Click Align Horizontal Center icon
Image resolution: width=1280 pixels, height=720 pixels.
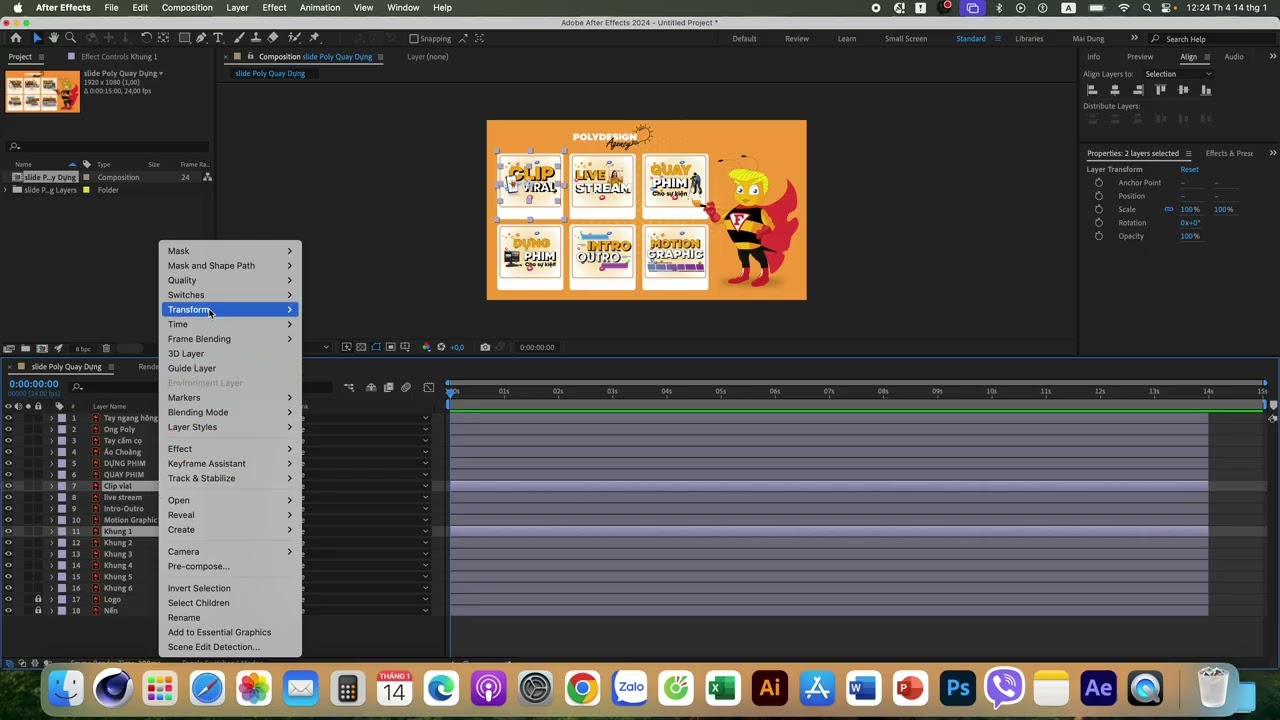click(1115, 90)
